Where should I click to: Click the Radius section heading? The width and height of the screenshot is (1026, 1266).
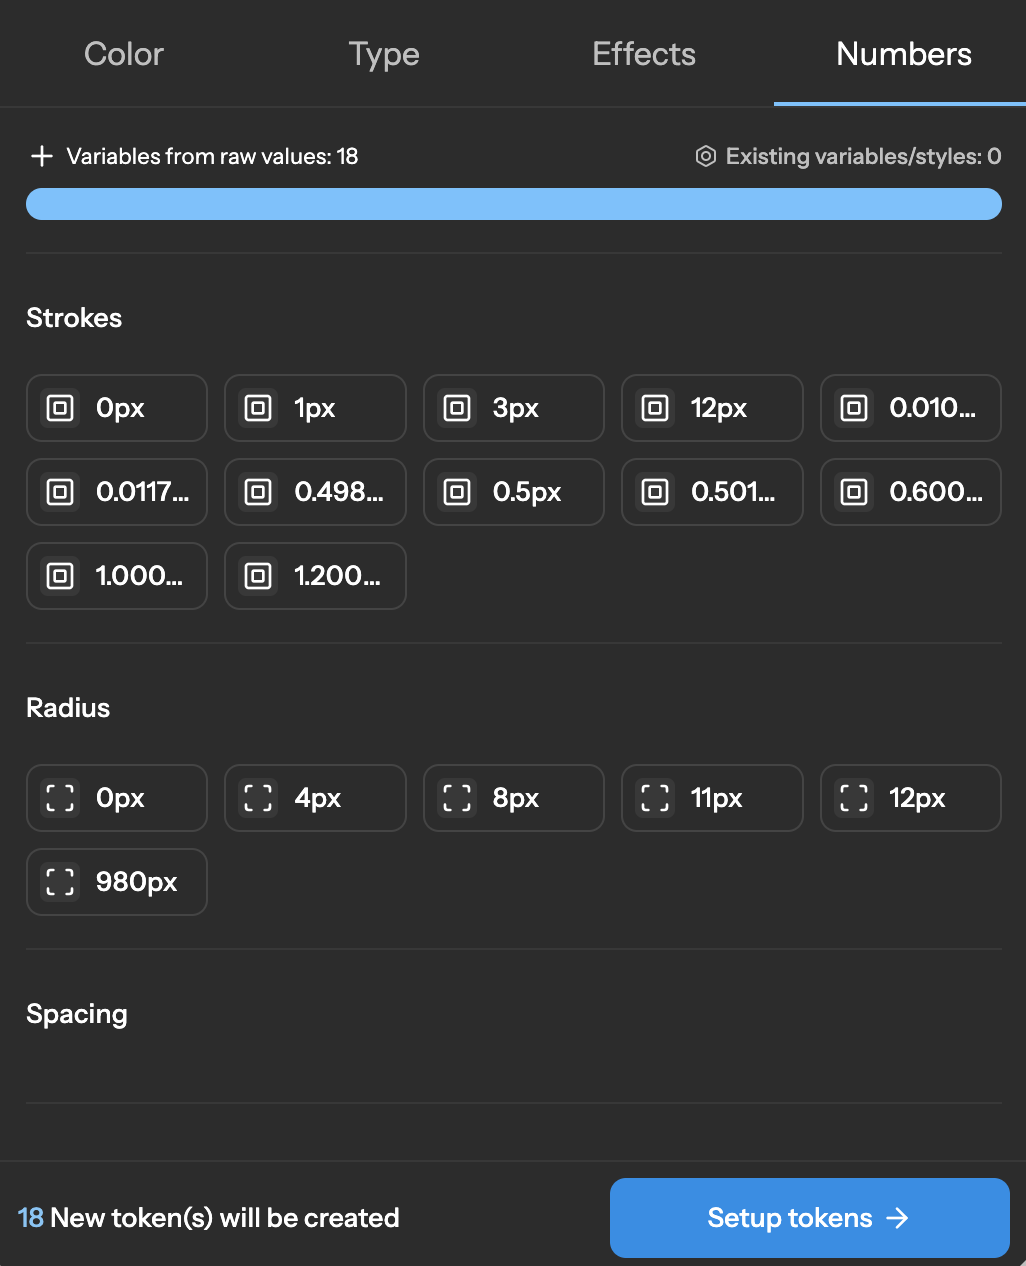tap(68, 708)
